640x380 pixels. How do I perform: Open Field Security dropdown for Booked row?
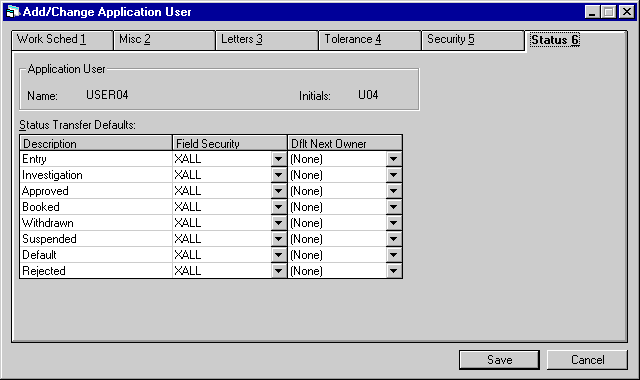pyautogui.click(x=279, y=207)
